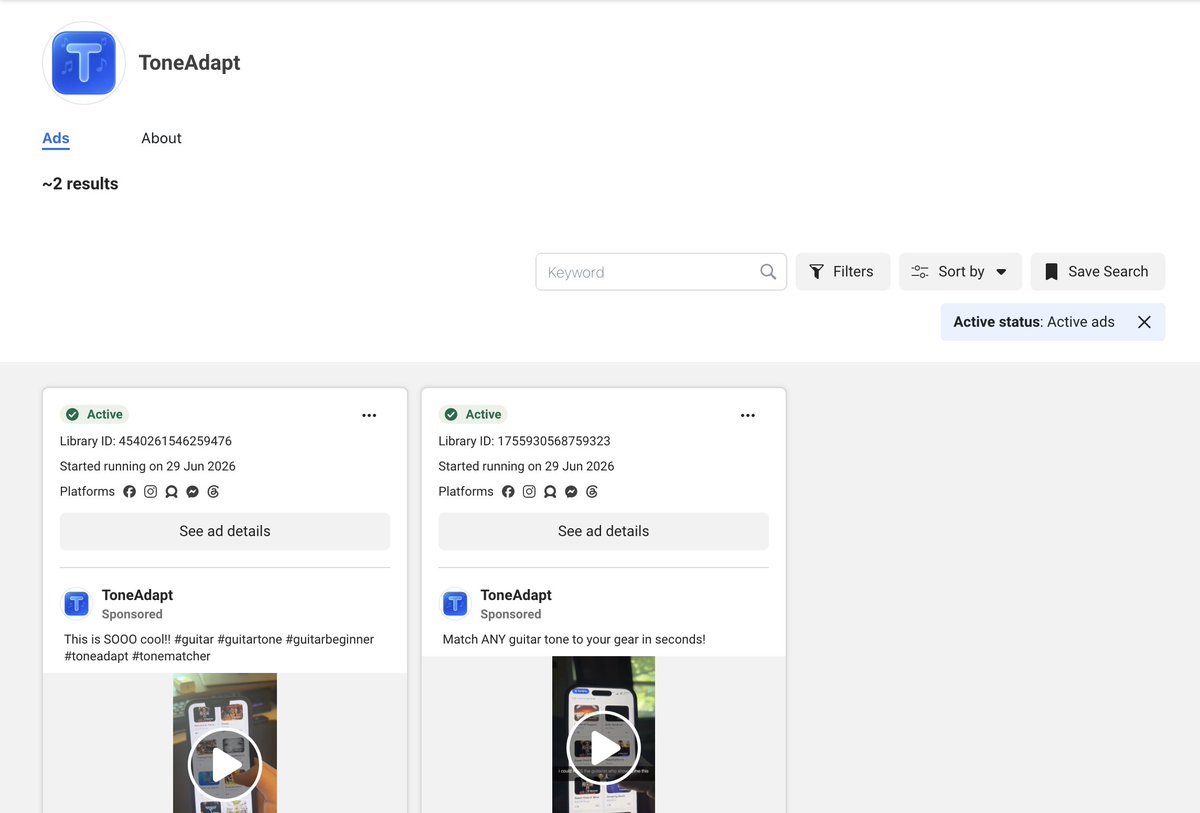
Task: Open options menu for ad 4540261546259476
Action: pos(369,415)
